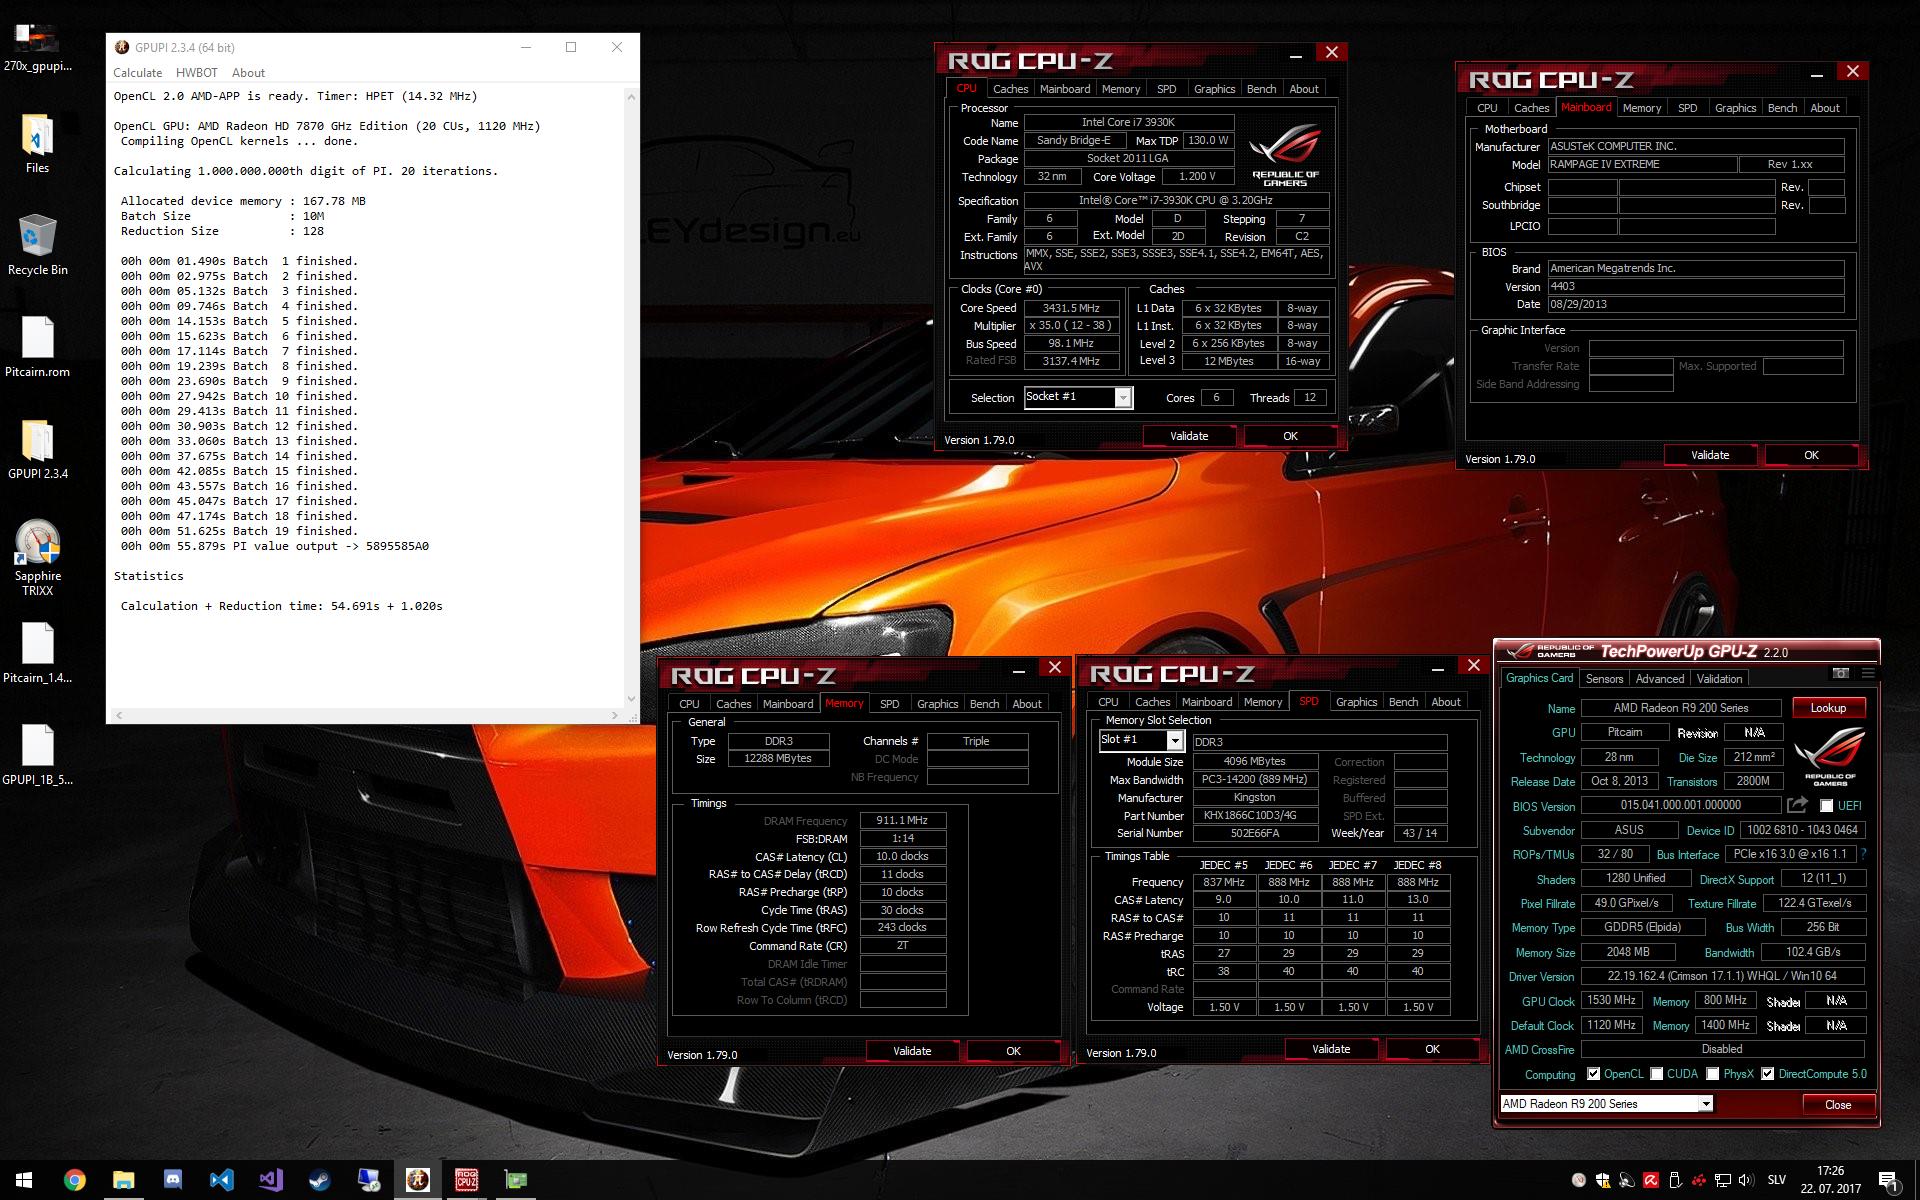Click the '911.1 MHz' DRAM Frequency value
Image resolution: width=1920 pixels, height=1200 pixels.
coord(902,820)
